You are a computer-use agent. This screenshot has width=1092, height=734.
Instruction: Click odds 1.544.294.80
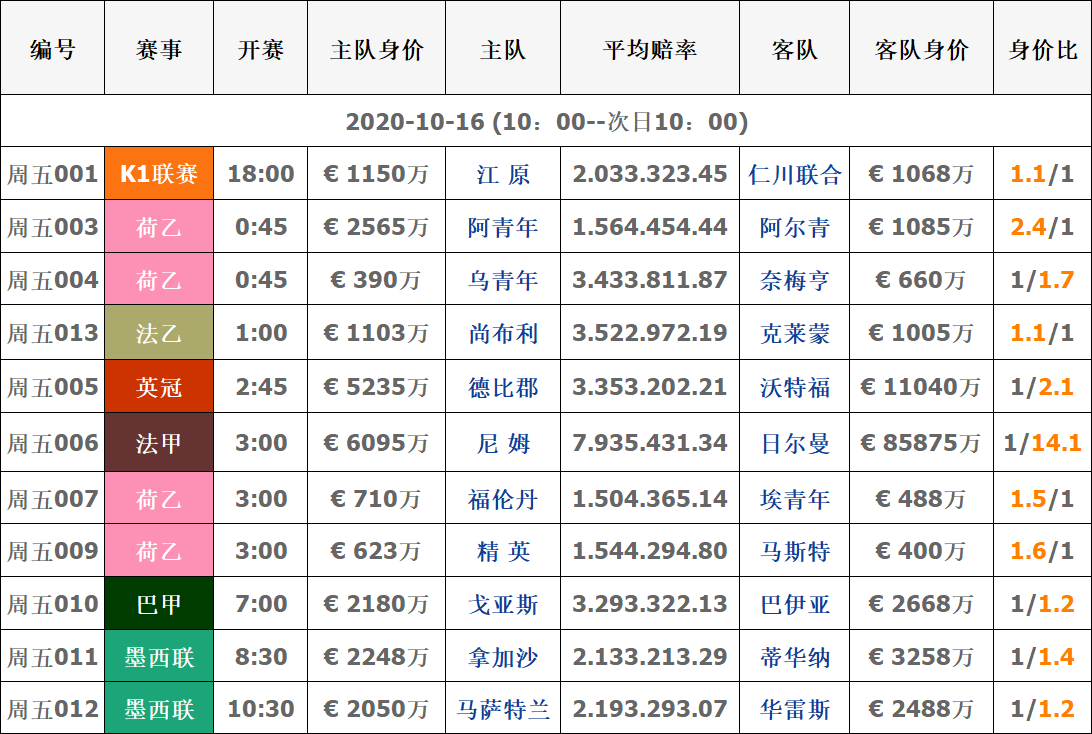[x=650, y=550]
